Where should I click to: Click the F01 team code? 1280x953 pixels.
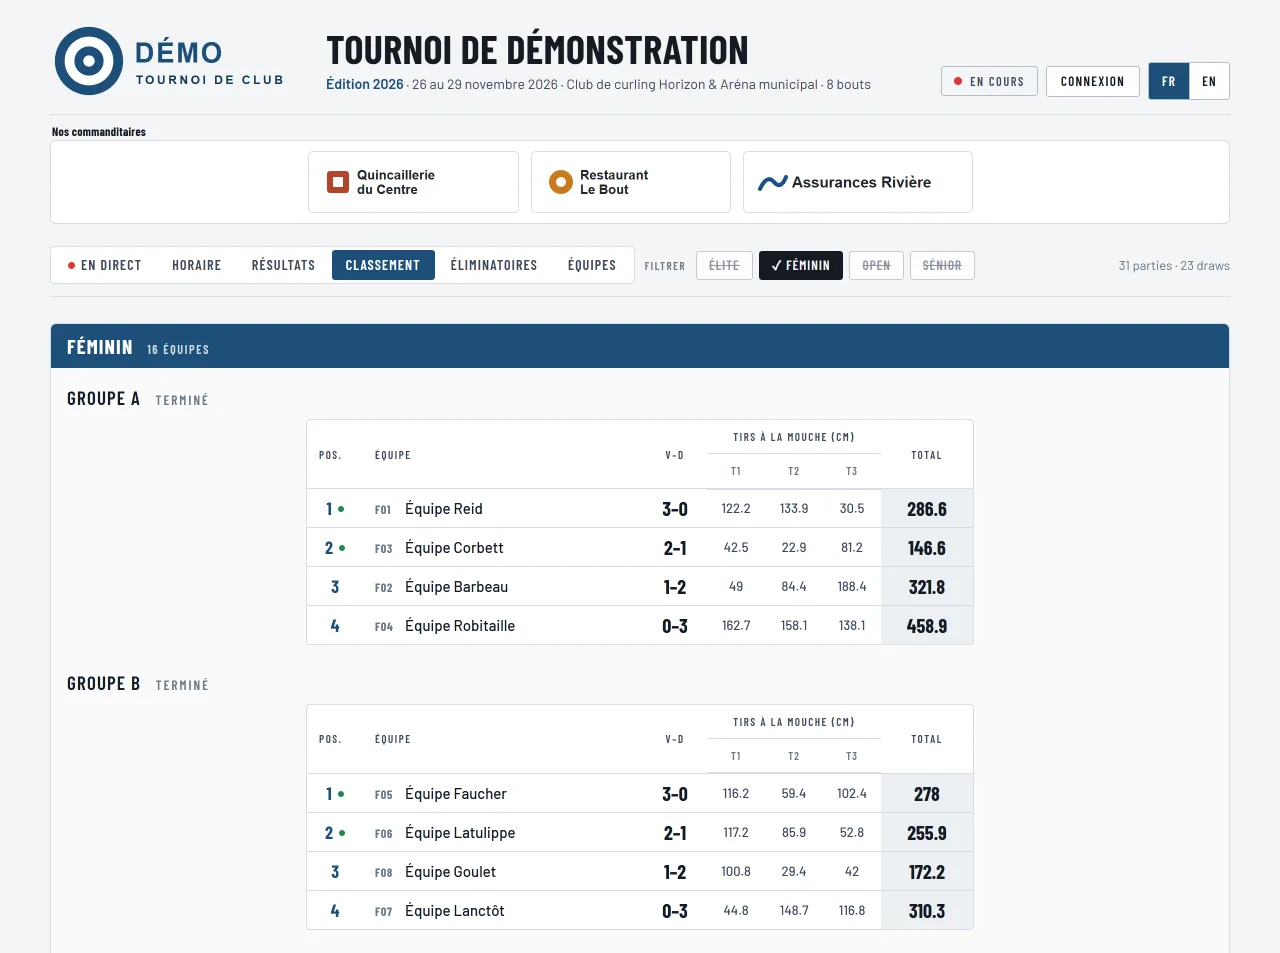coord(383,510)
